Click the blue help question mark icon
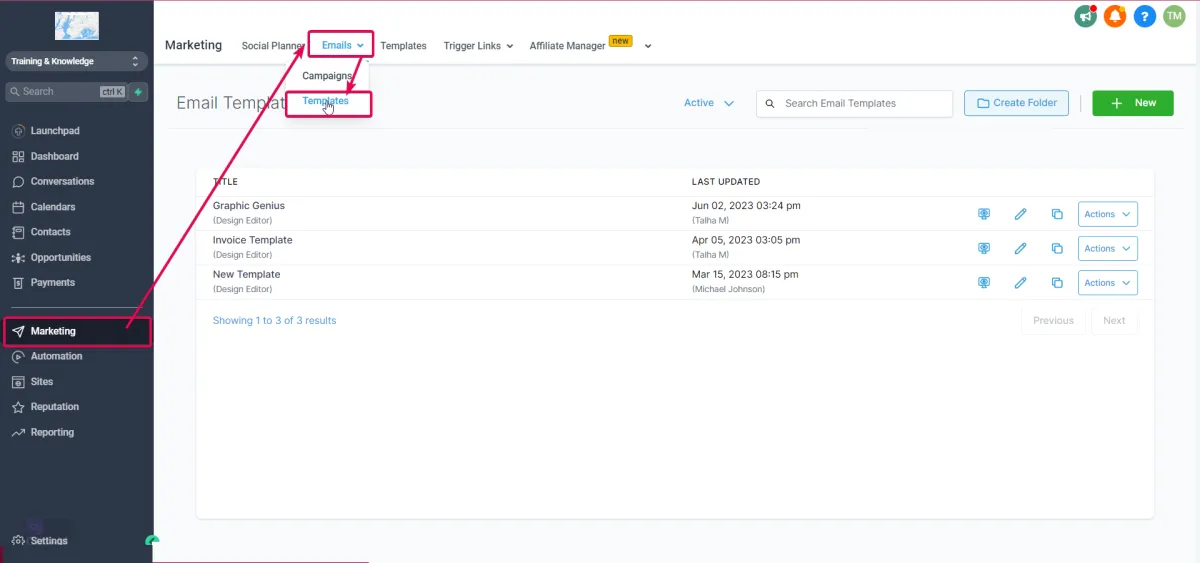Image resolution: width=1200 pixels, height=563 pixels. tap(1145, 16)
